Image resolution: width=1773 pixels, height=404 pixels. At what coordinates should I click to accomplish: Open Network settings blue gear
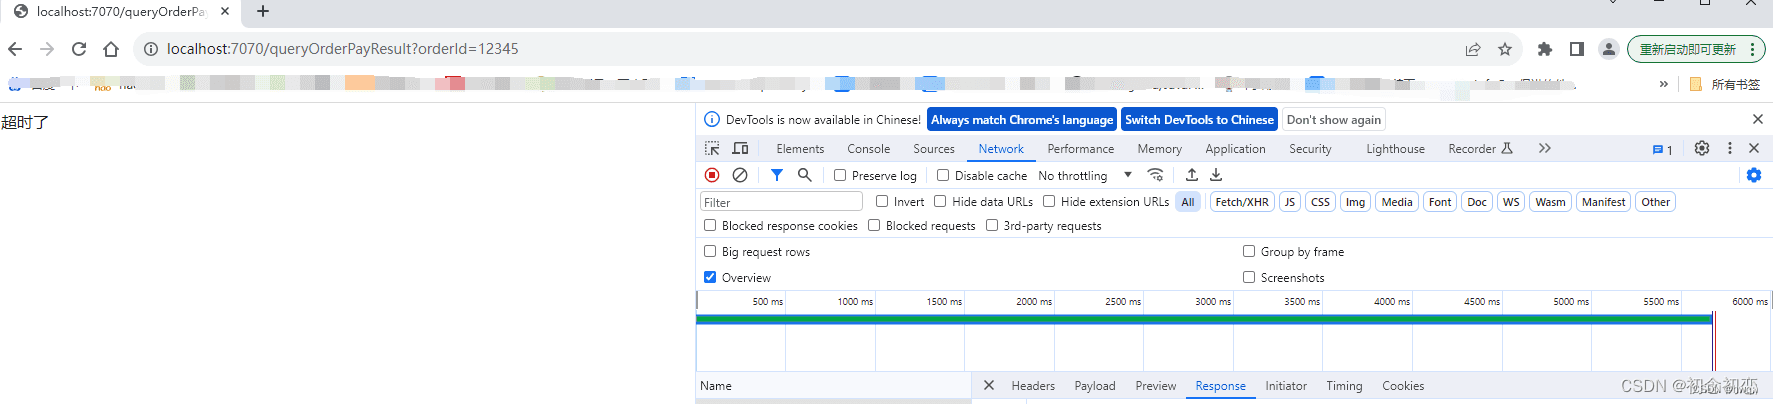coord(1754,175)
